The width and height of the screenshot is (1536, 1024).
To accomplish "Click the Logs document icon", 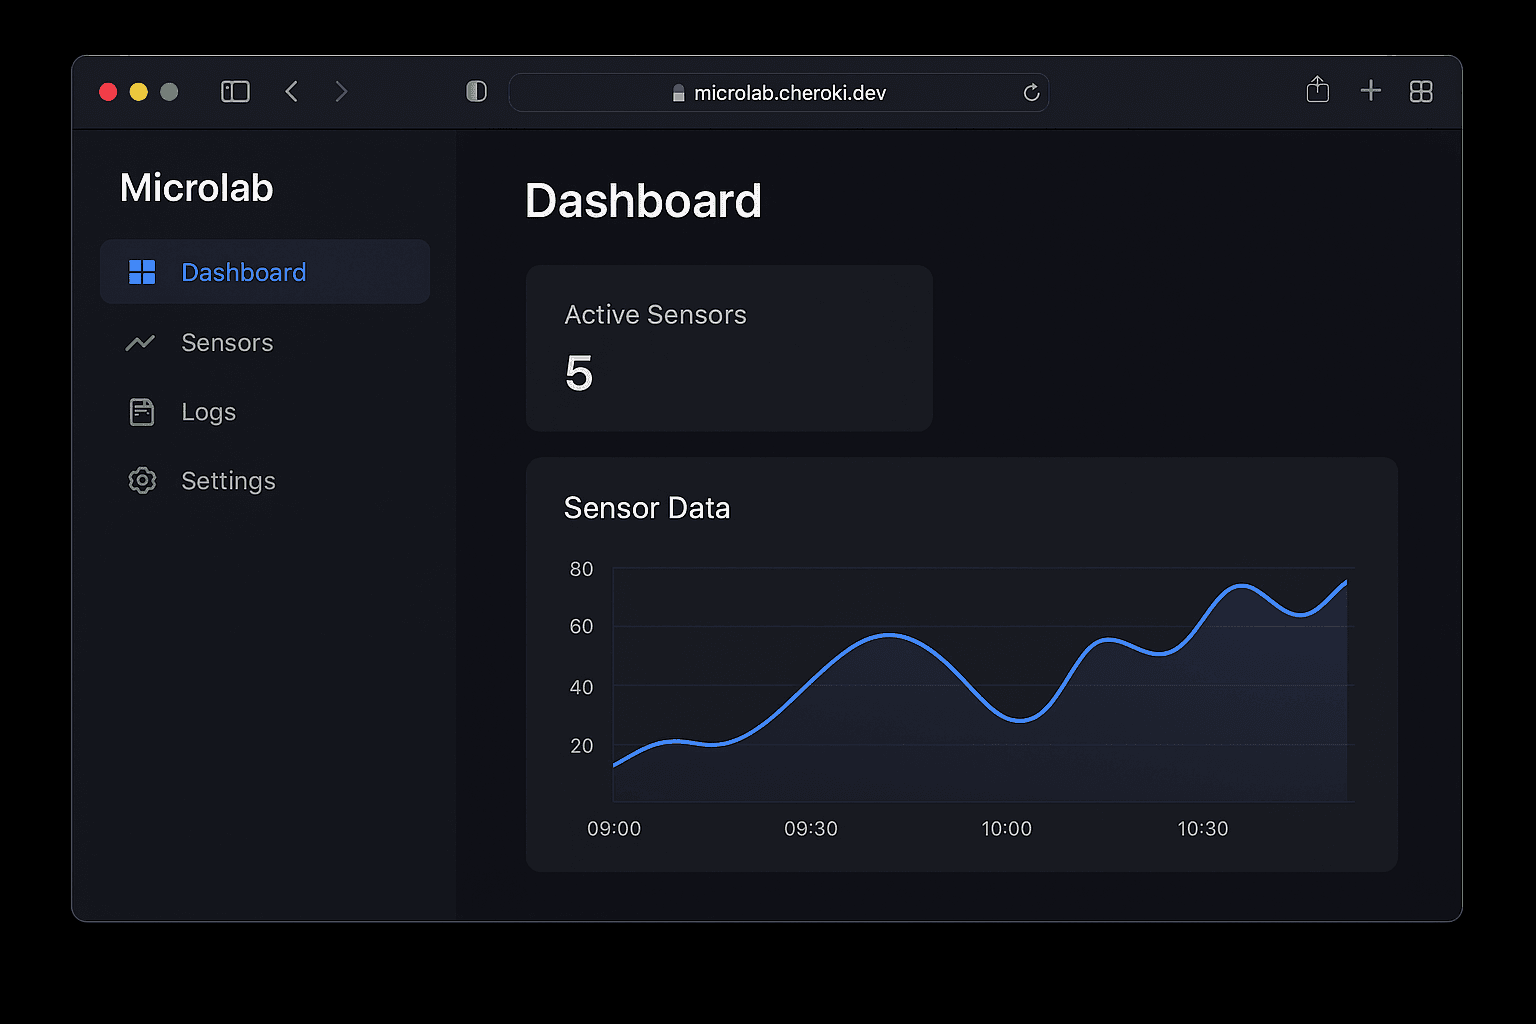I will point(142,412).
